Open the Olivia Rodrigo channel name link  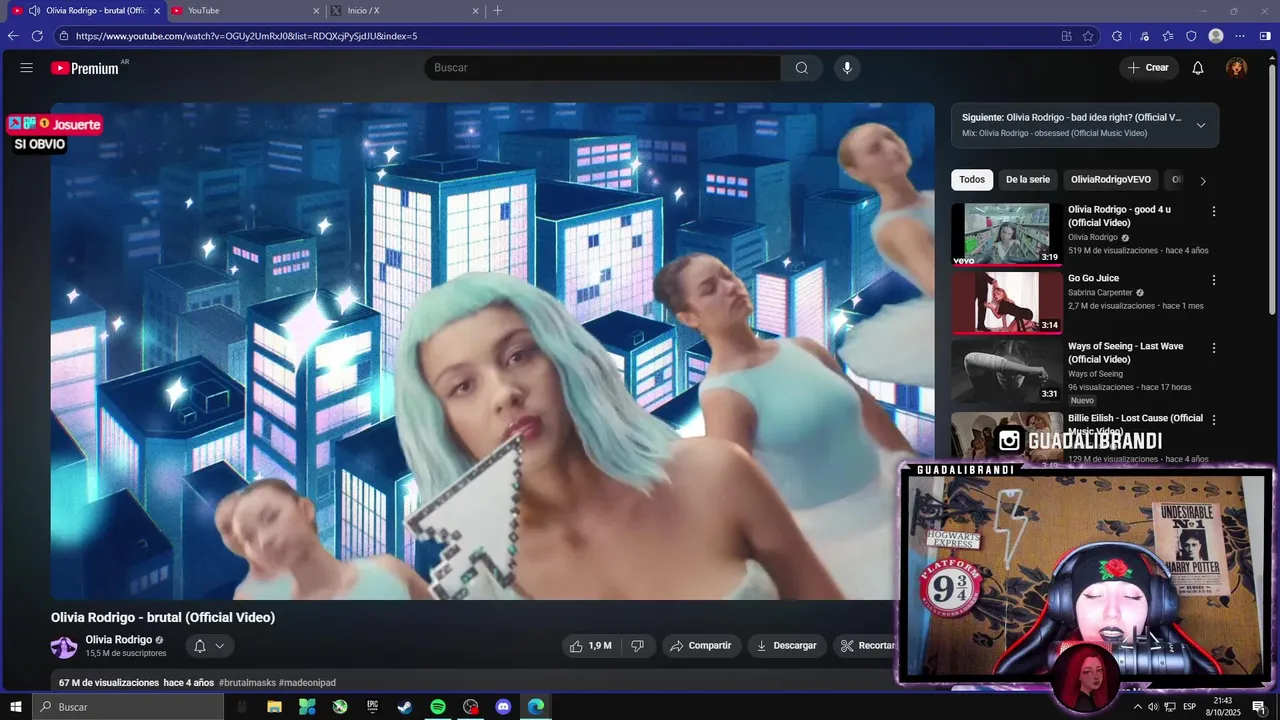(x=119, y=640)
